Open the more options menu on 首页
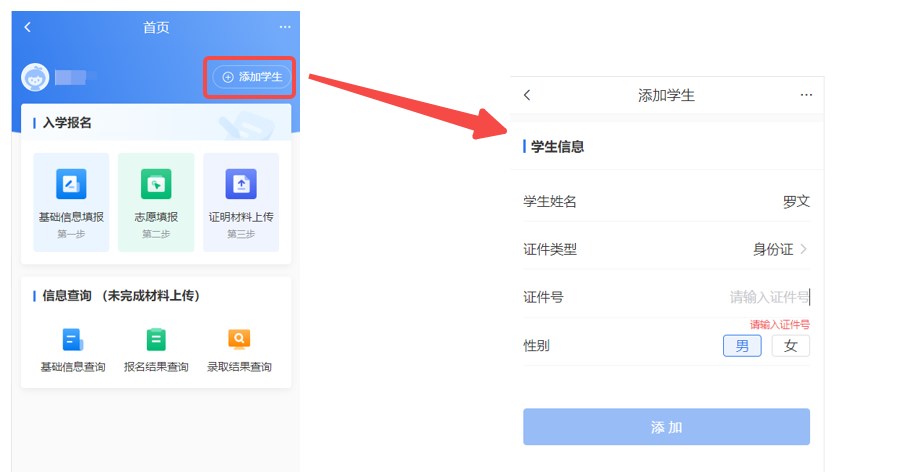This screenshot has height=472, width=900. (285, 27)
